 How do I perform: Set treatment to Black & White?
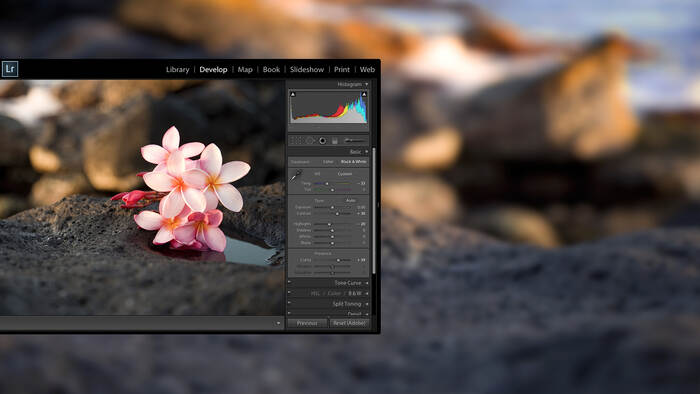(x=354, y=162)
